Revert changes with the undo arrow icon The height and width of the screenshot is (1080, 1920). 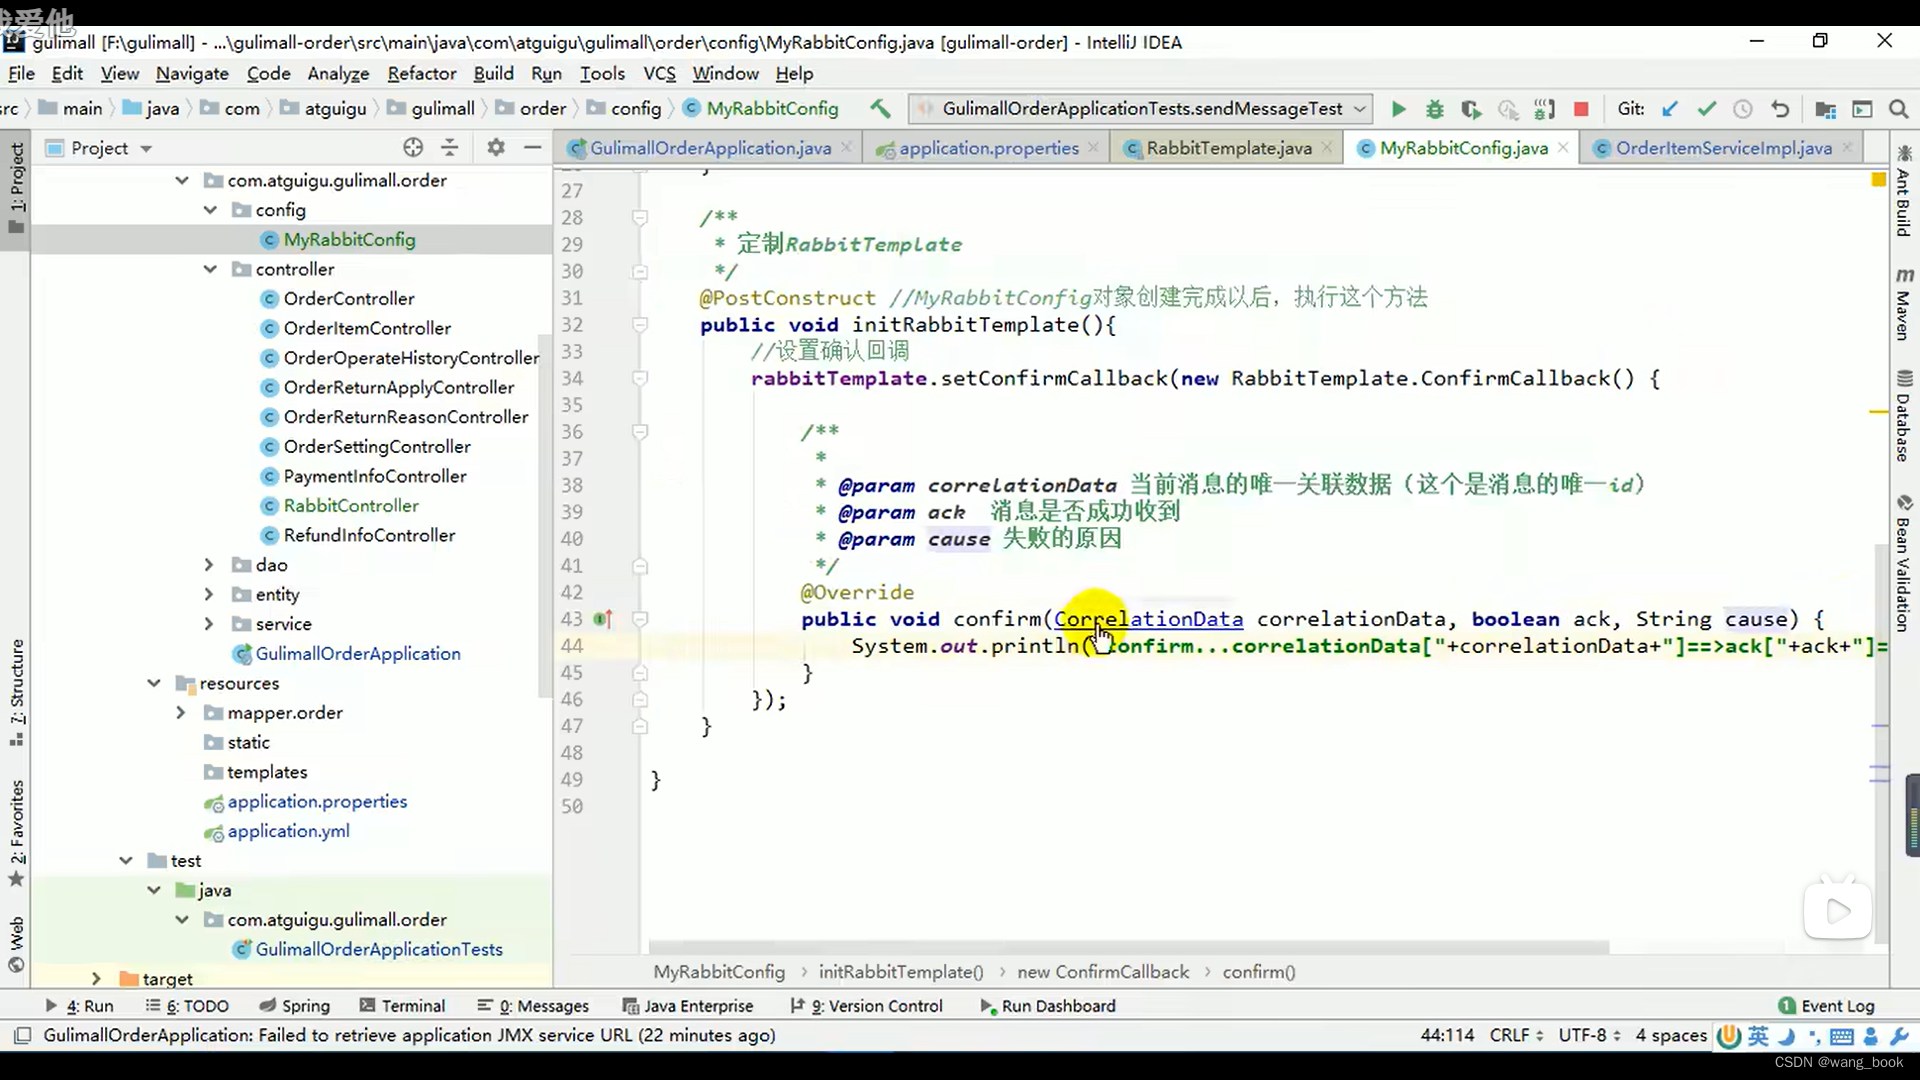1779,109
